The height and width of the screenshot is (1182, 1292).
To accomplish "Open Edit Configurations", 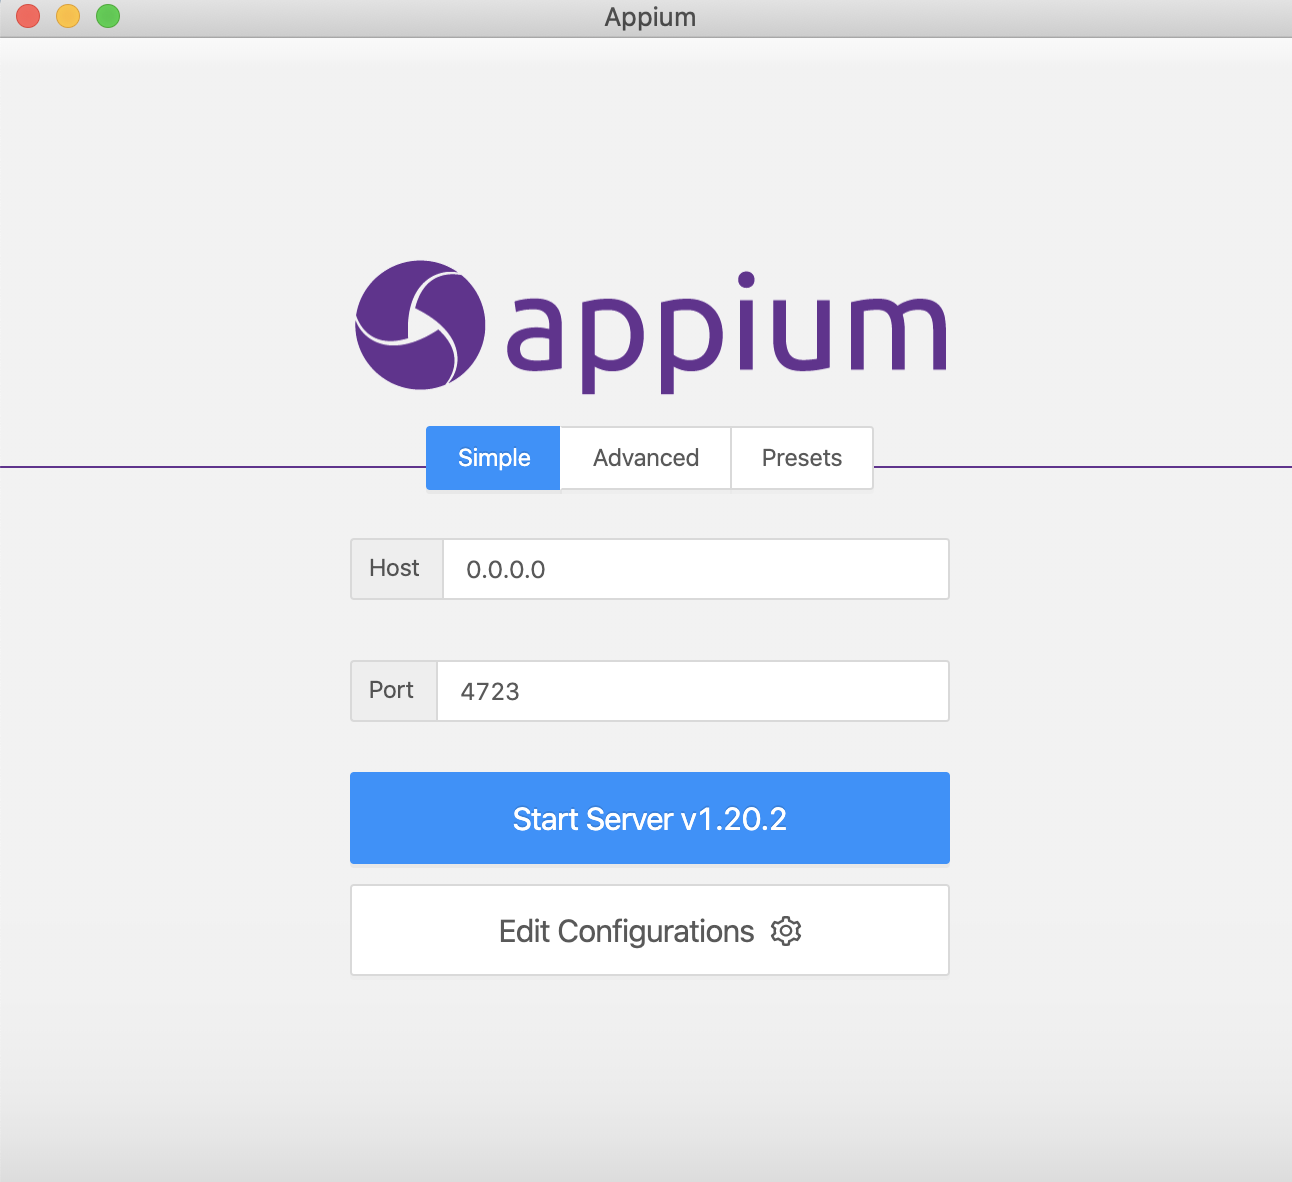I will pos(650,930).
